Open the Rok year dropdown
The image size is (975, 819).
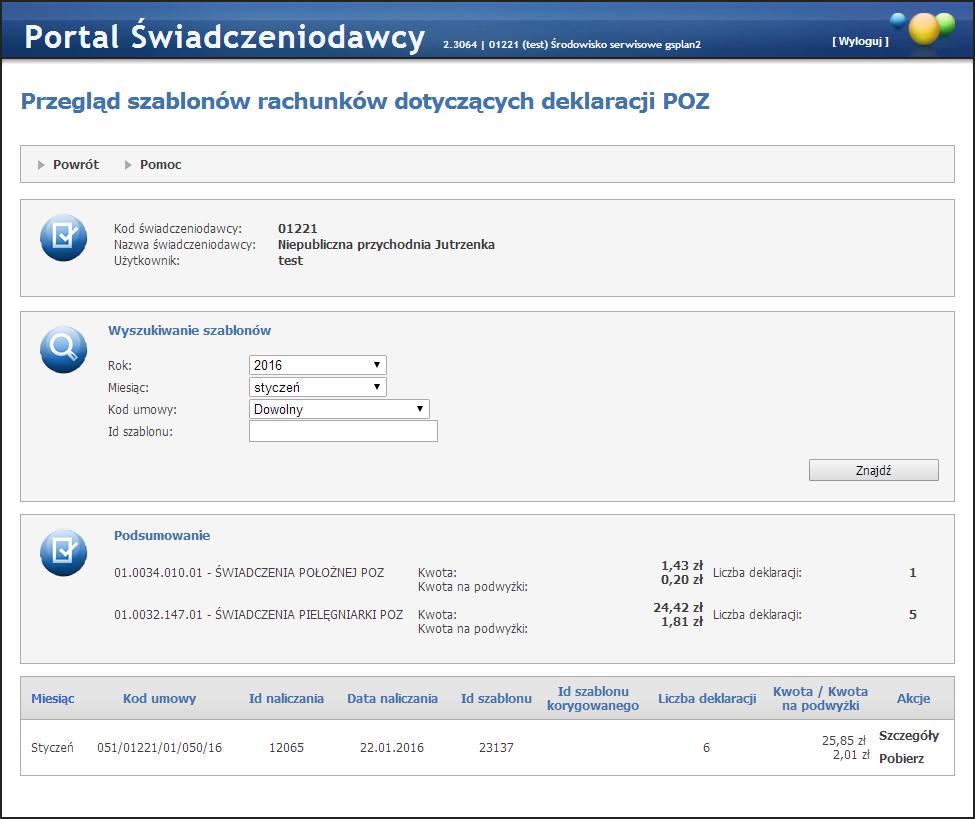(318, 365)
